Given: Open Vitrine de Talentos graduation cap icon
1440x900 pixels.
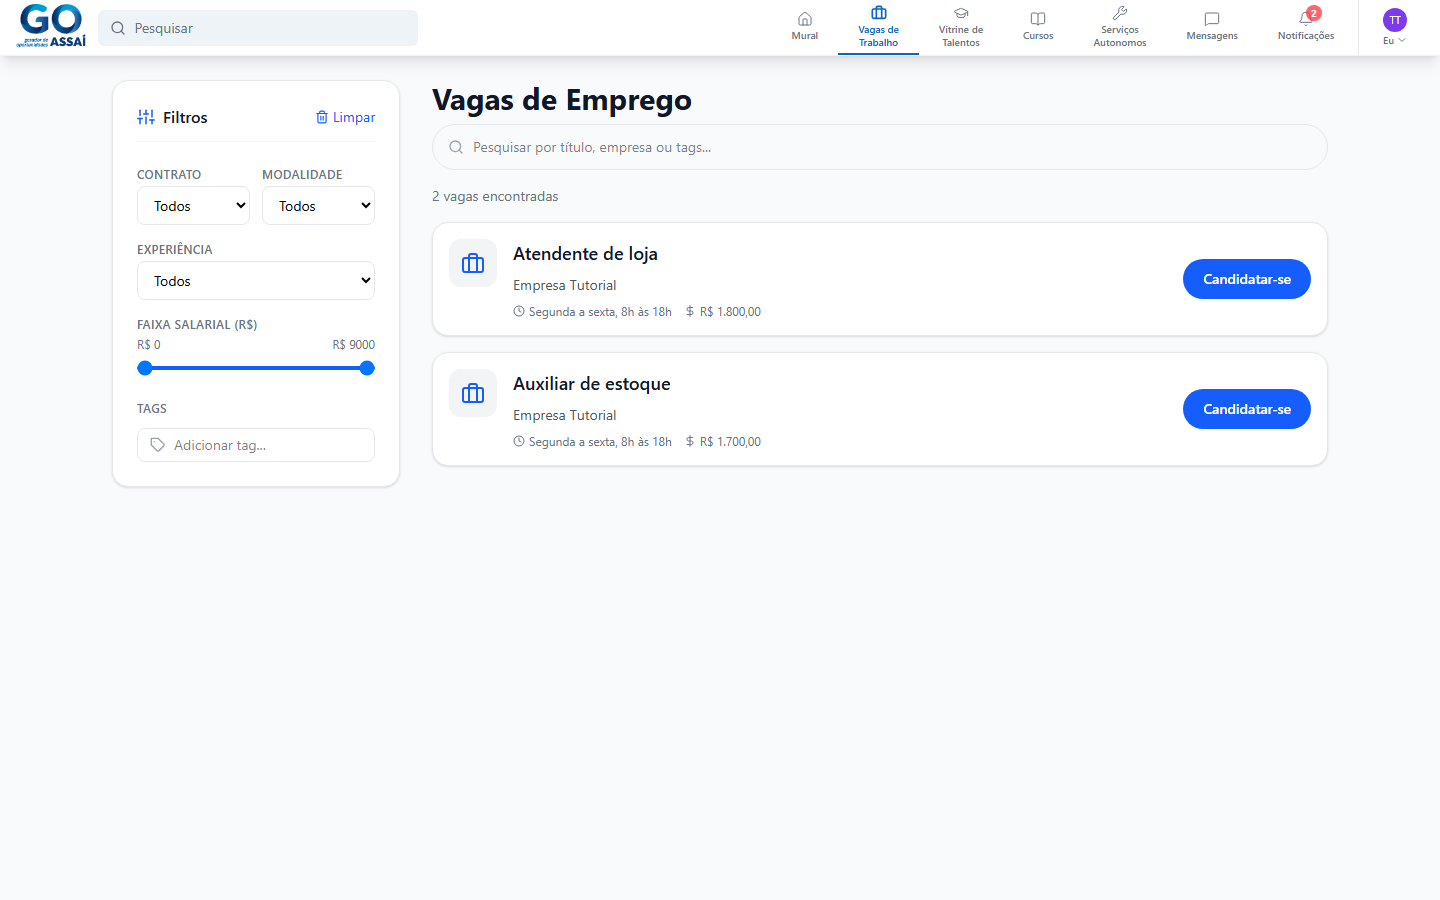Looking at the screenshot, I should pyautogui.click(x=961, y=13).
